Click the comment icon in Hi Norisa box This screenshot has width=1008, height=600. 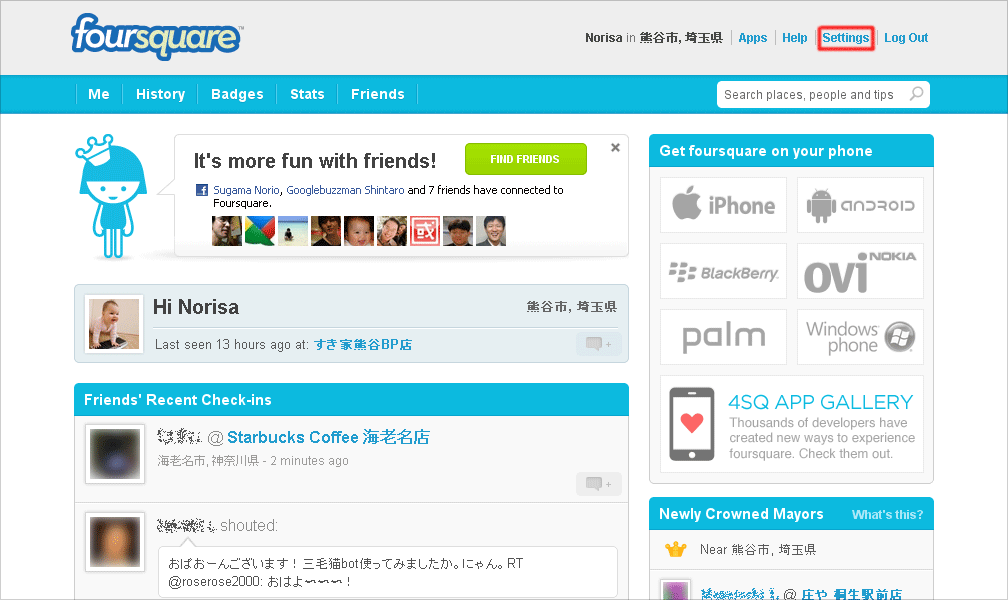click(598, 344)
